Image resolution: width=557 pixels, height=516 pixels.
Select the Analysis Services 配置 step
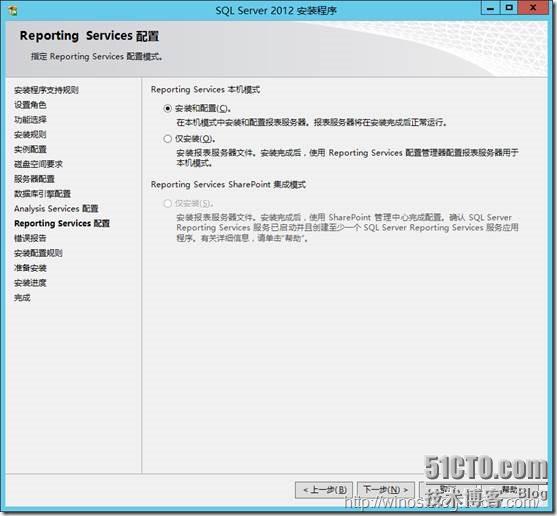(x=56, y=209)
